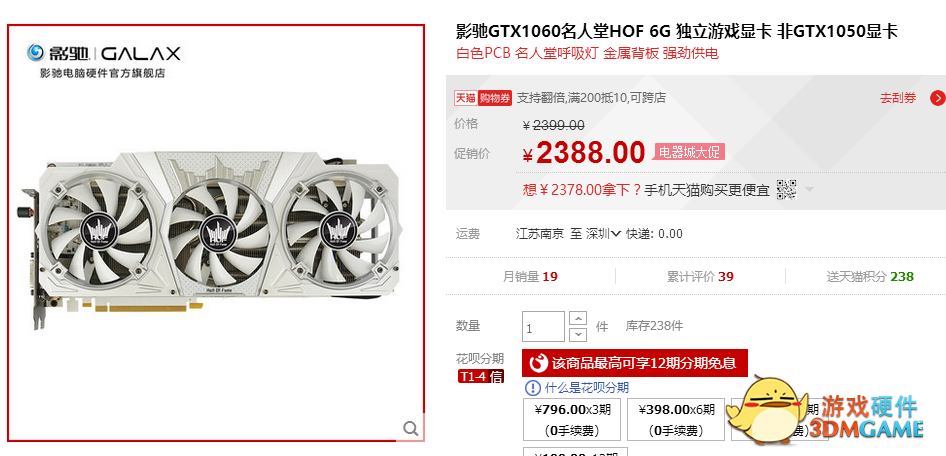Select the ¥398.00 x6期 installment option
Viewport: 946px width, 456px height.
676,419
